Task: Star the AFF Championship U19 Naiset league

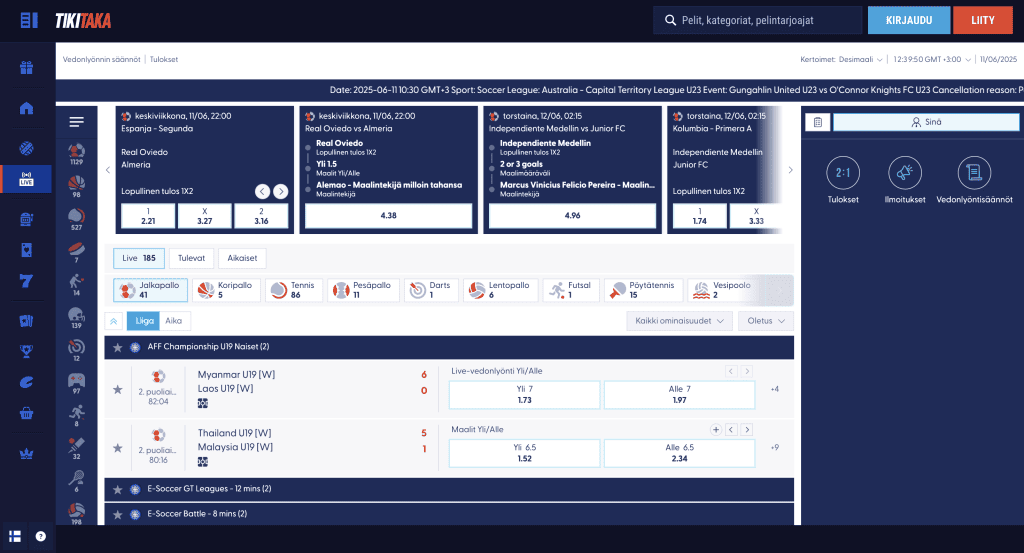Action: (x=118, y=347)
